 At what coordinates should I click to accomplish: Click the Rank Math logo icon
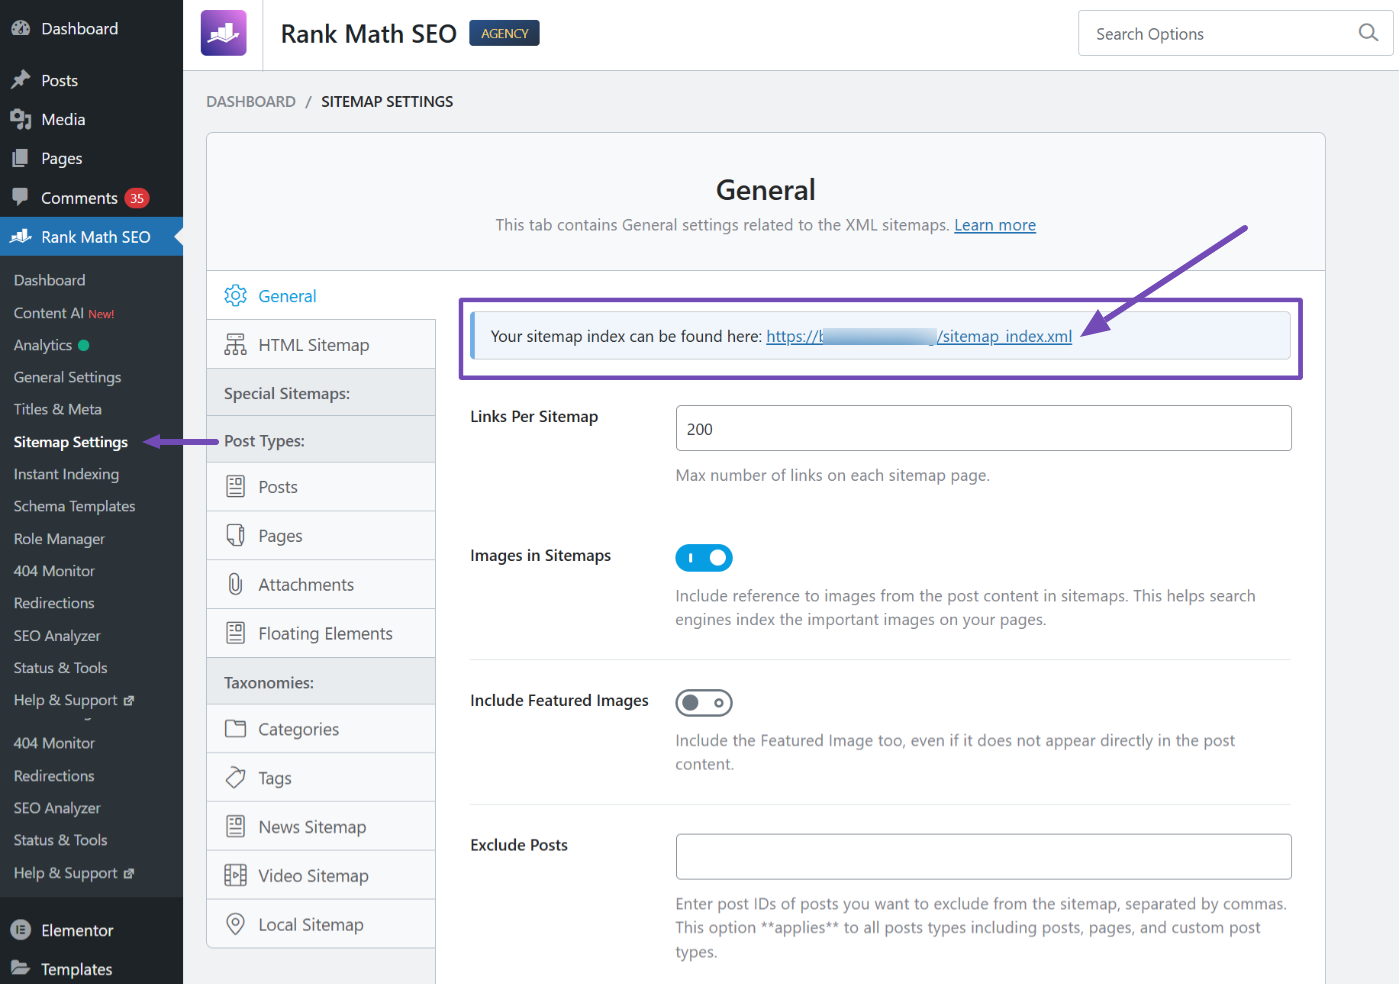tap(223, 33)
